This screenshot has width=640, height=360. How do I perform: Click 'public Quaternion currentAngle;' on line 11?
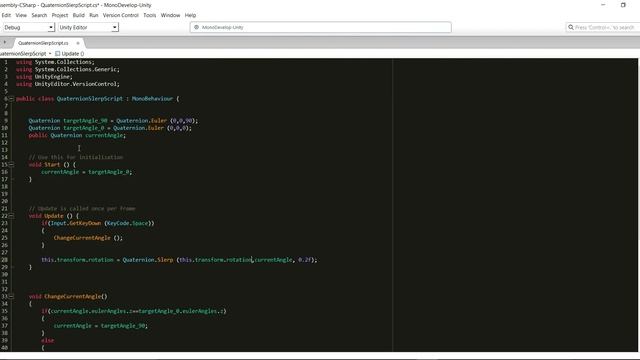(x=77, y=136)
